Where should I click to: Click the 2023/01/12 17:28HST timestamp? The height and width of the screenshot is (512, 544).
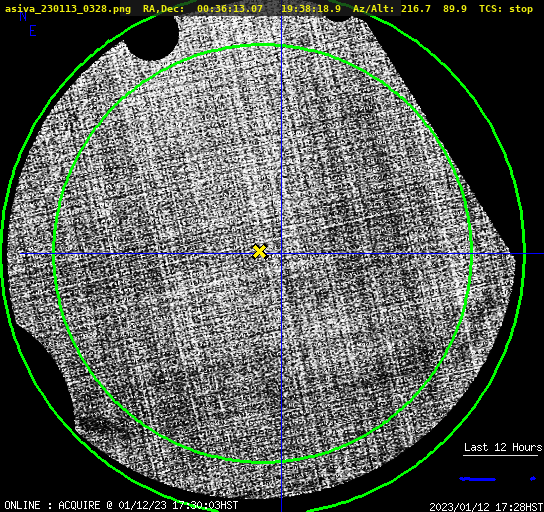[x=486, y=506]
